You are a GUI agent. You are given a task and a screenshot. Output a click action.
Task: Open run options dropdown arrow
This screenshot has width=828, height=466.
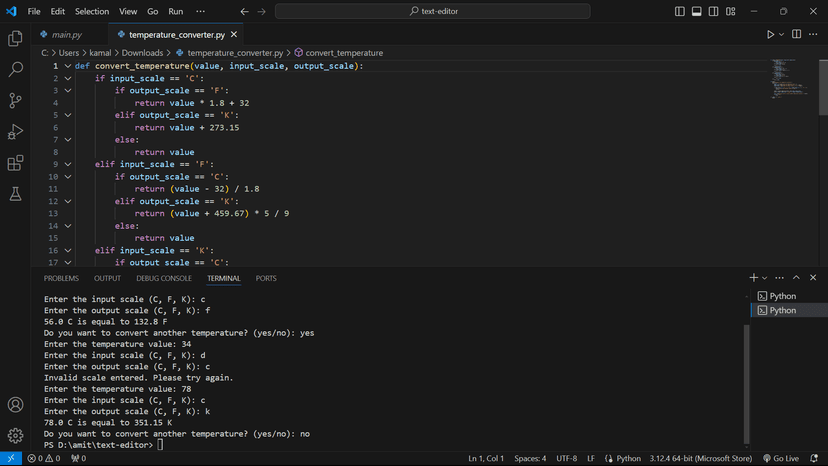tap(782, 34)
